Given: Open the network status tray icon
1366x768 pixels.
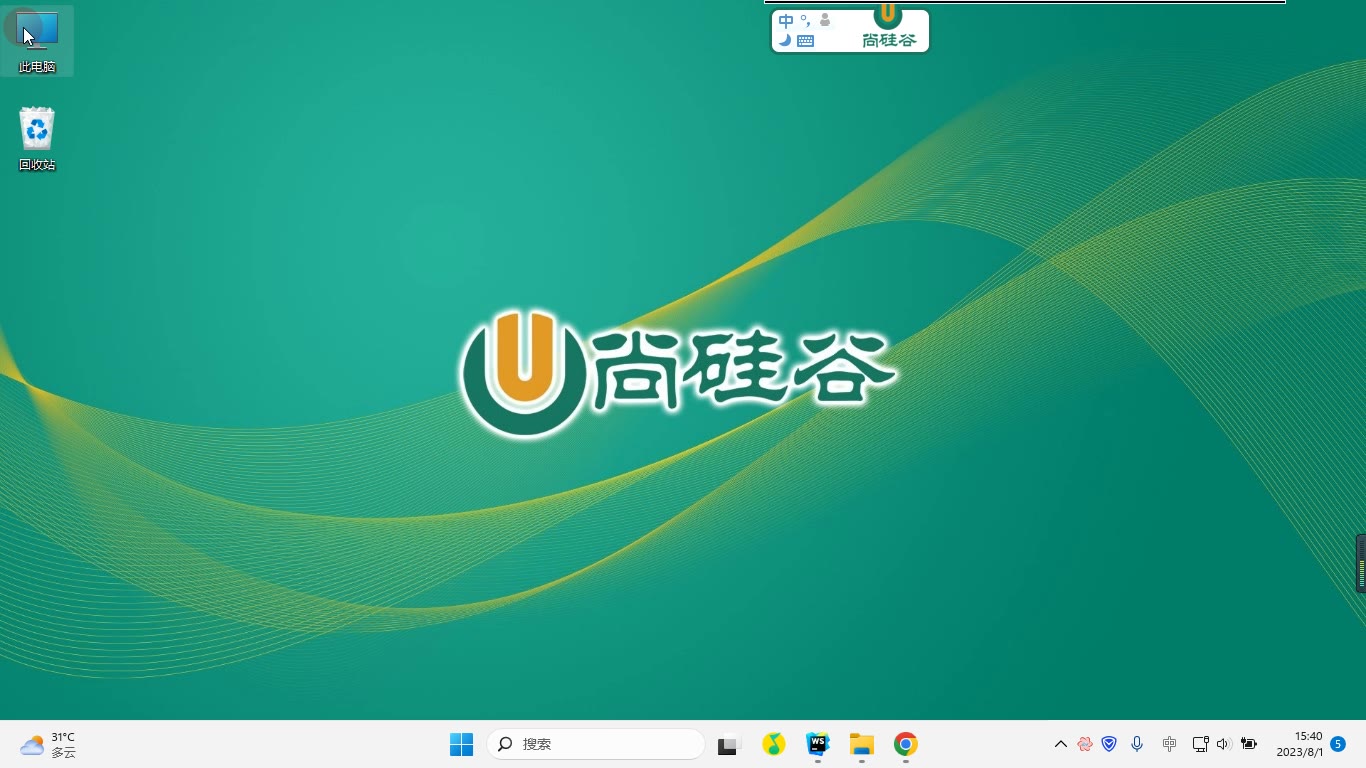Looking at the screenshot, I should [1201, 744].
